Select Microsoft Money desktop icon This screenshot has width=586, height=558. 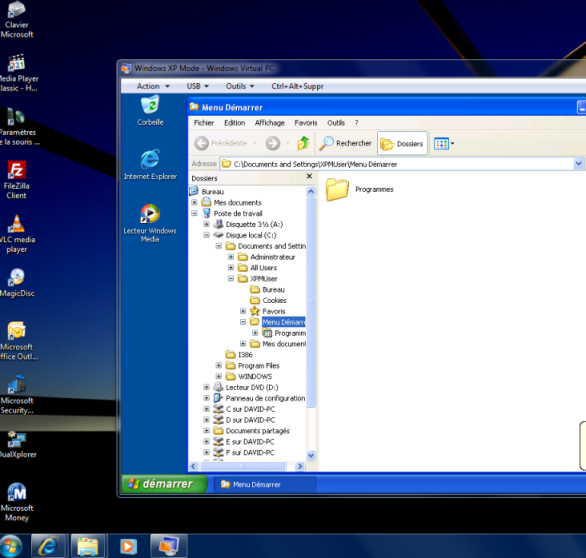[17, 502]
